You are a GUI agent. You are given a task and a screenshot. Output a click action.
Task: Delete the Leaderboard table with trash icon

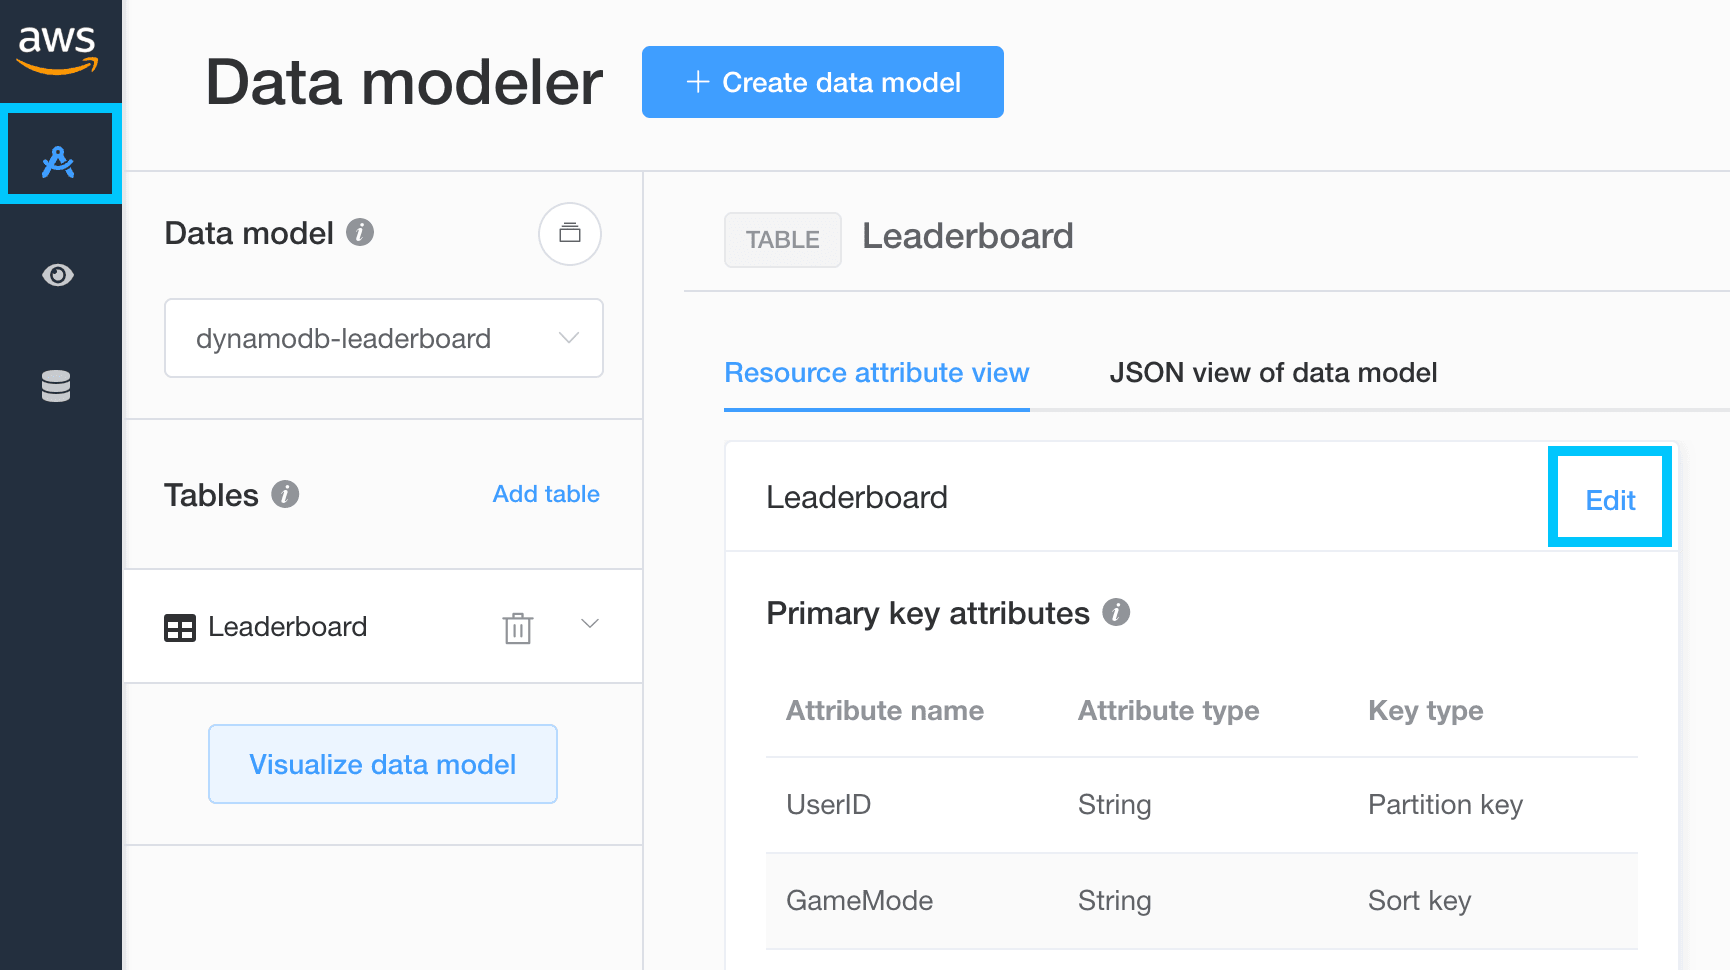518,628
